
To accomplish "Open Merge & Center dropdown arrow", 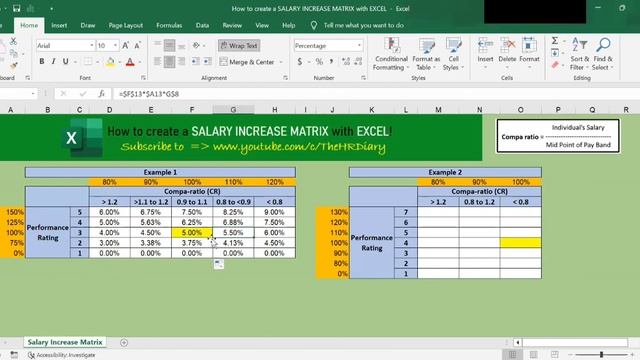I will tap(281, 62).
